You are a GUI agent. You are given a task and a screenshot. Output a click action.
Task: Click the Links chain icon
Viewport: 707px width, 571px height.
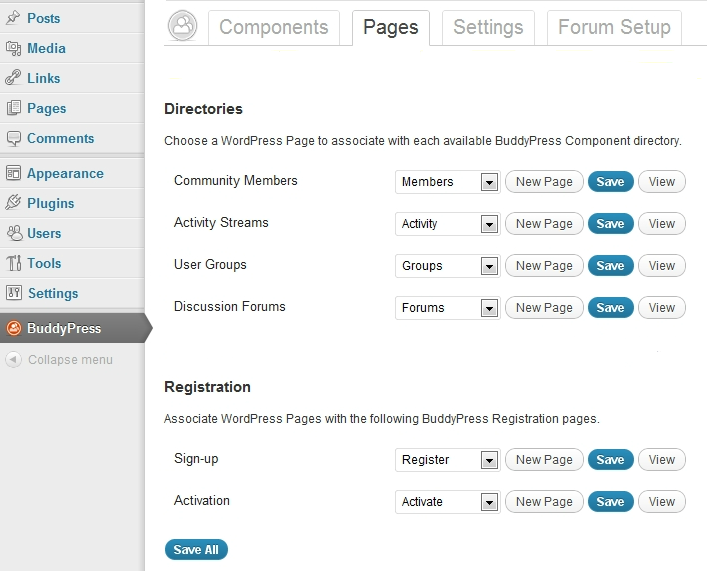[x=13, y=78]
